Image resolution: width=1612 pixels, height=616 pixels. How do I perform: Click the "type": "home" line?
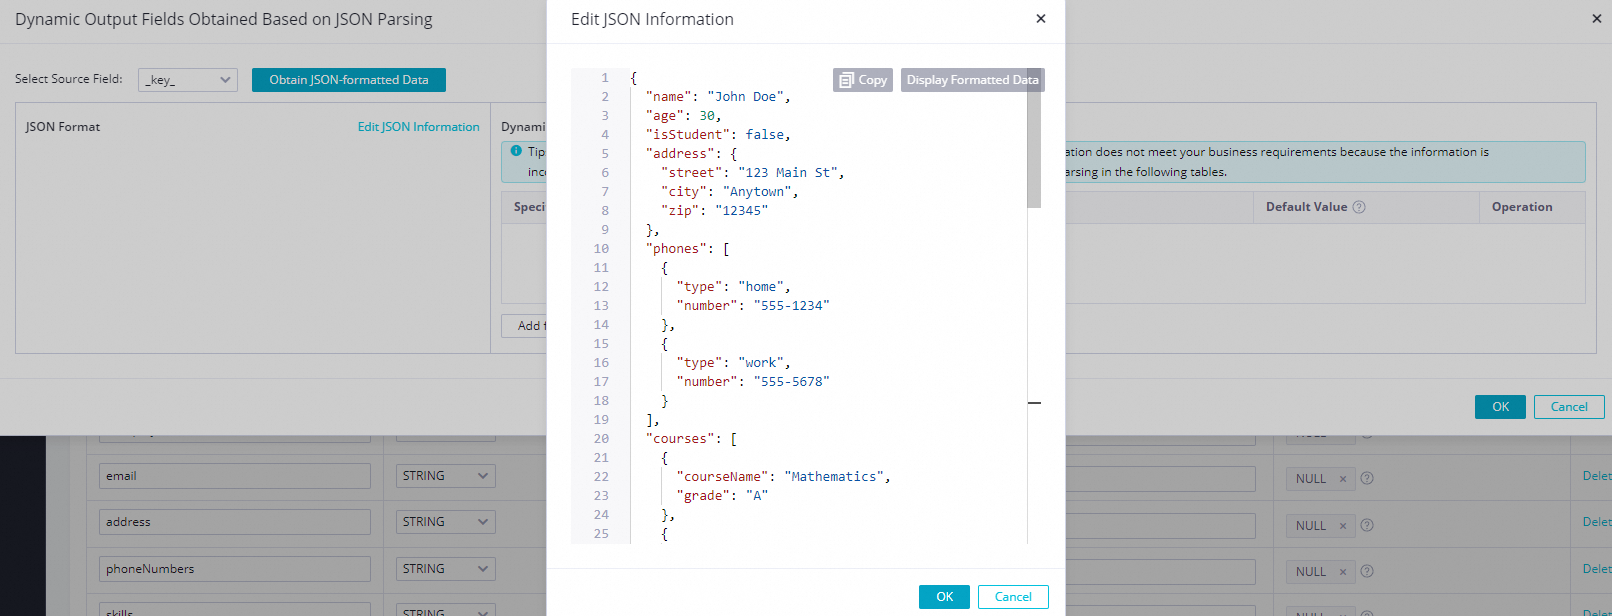click(734, 287)
